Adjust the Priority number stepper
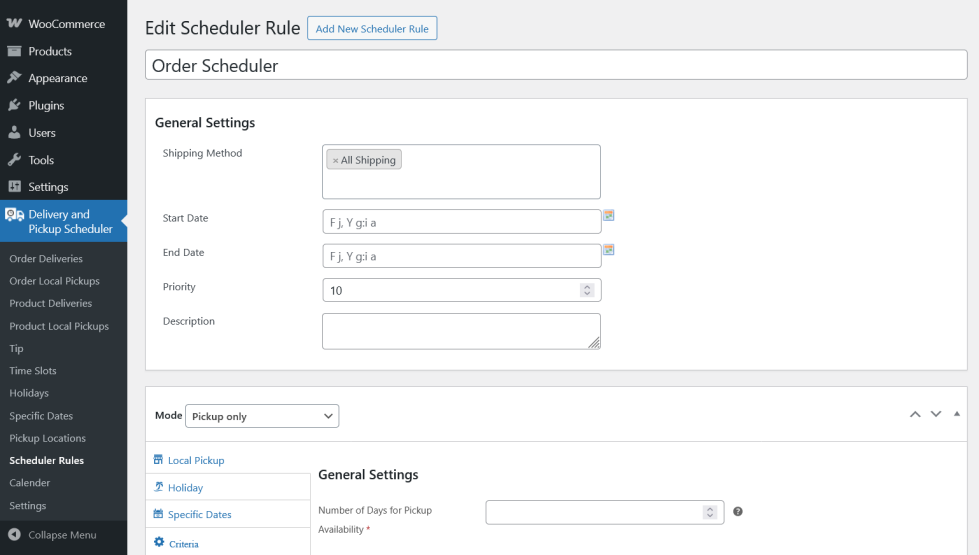Image resolution: width=979 pixels, height=555 pixels. coord(587,290)
